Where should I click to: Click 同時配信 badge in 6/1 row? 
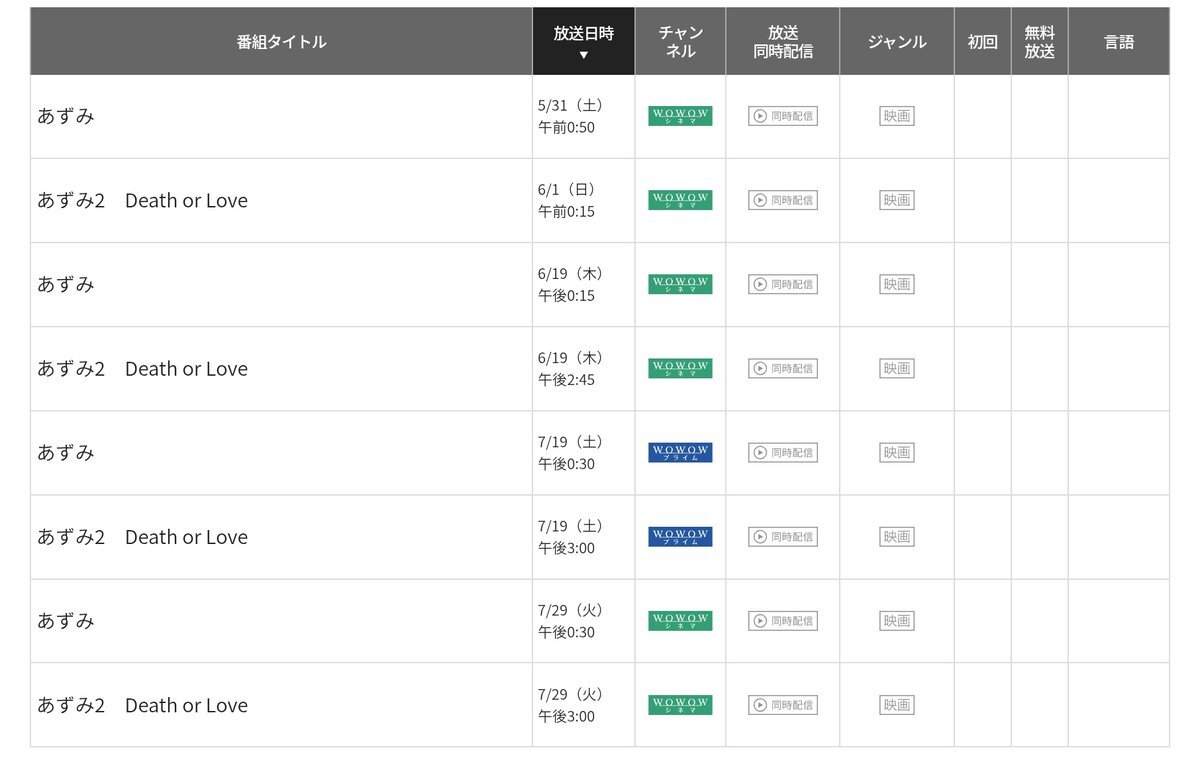tap(783, 200)
